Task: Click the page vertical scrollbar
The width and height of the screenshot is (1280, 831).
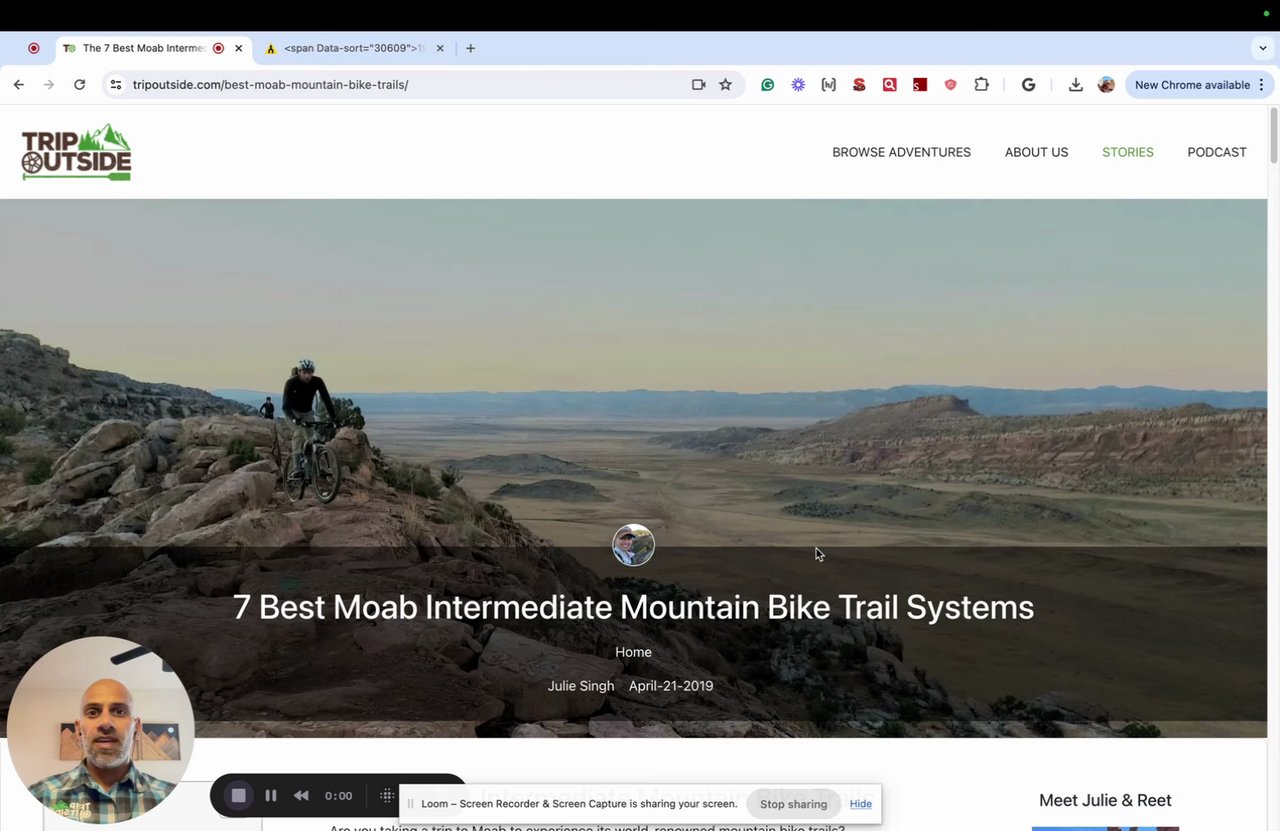Action: (x=1273, y=134)
